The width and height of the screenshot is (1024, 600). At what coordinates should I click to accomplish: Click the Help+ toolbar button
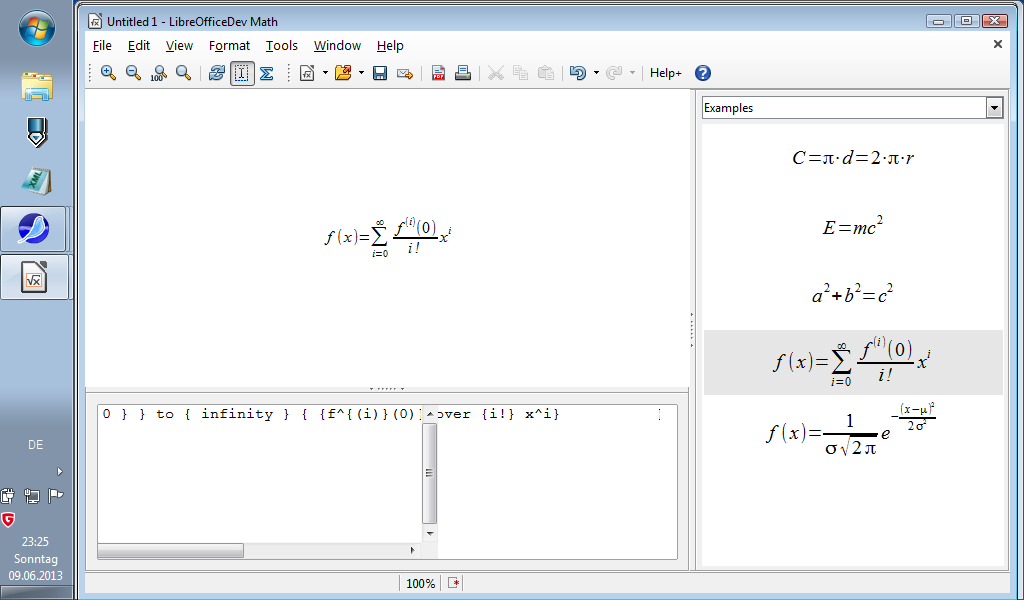(665, 73)
